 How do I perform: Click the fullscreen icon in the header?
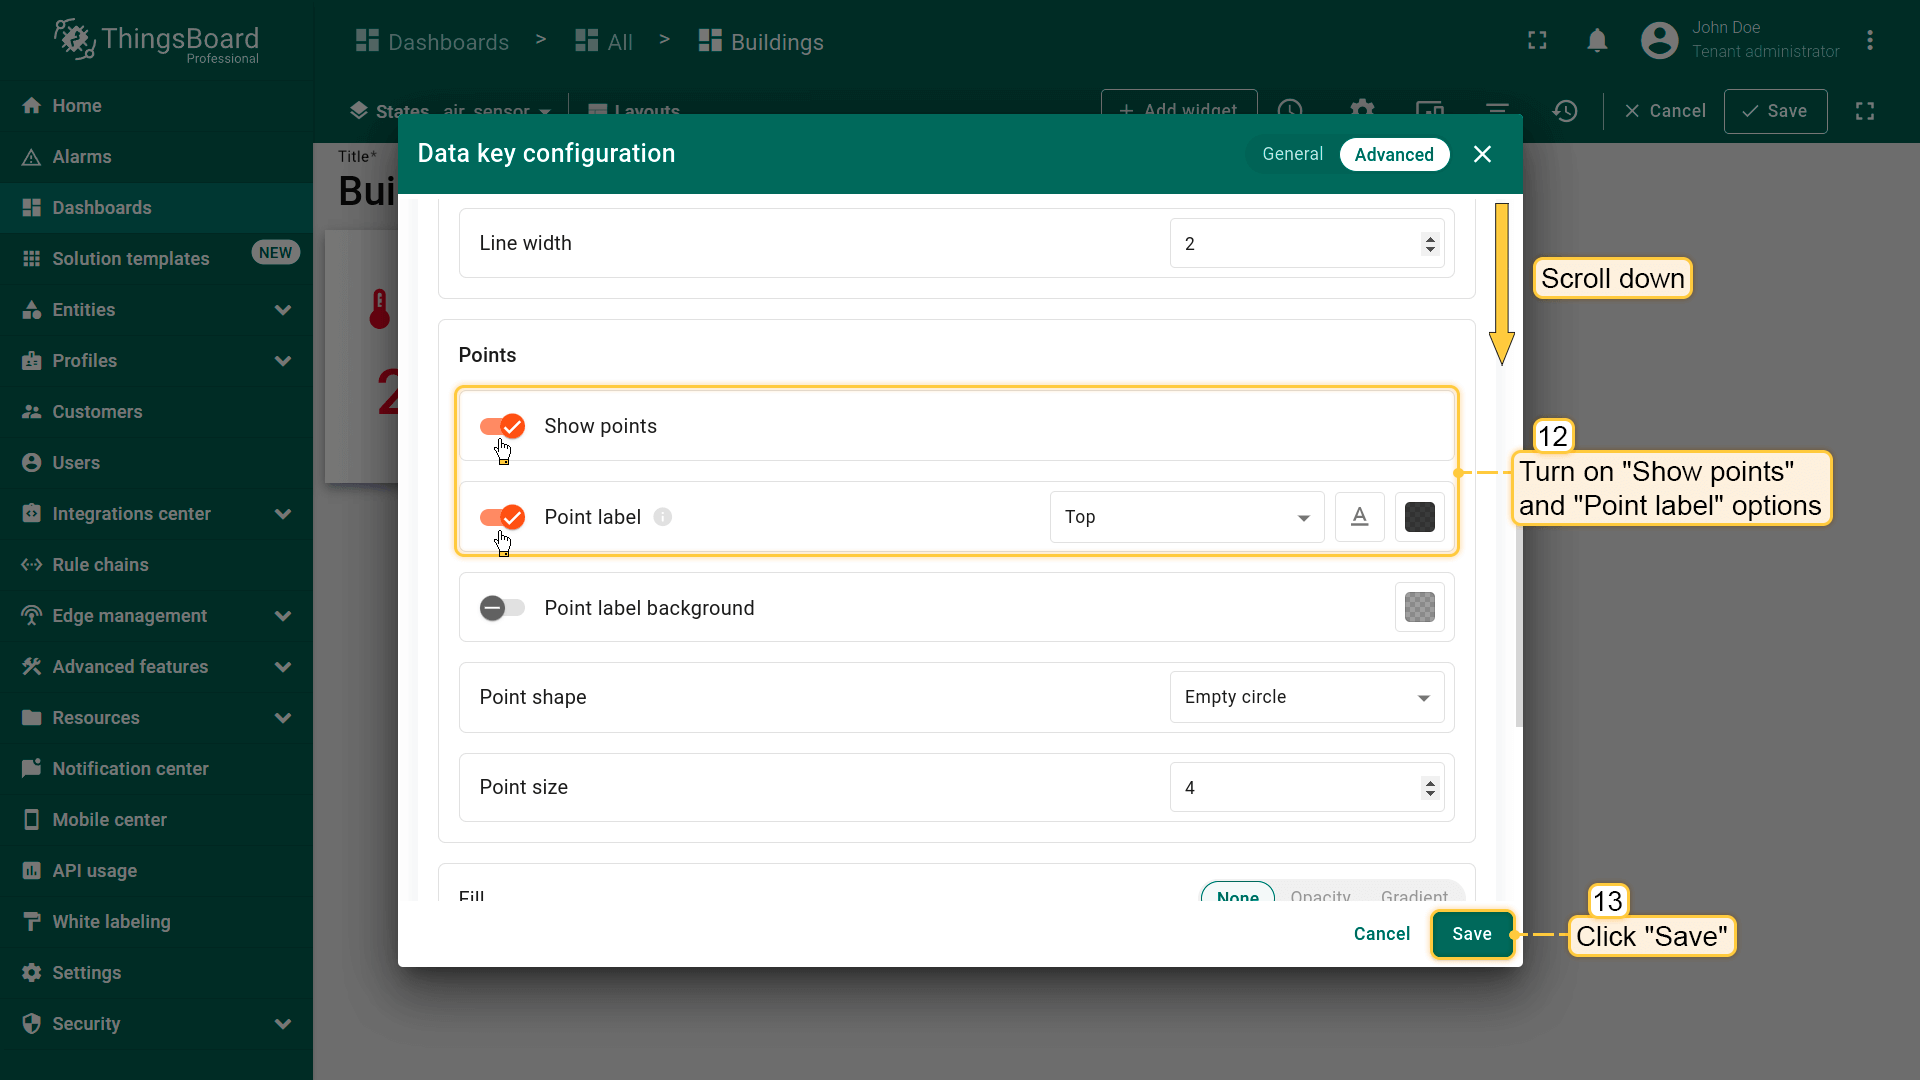point(1537,41)
